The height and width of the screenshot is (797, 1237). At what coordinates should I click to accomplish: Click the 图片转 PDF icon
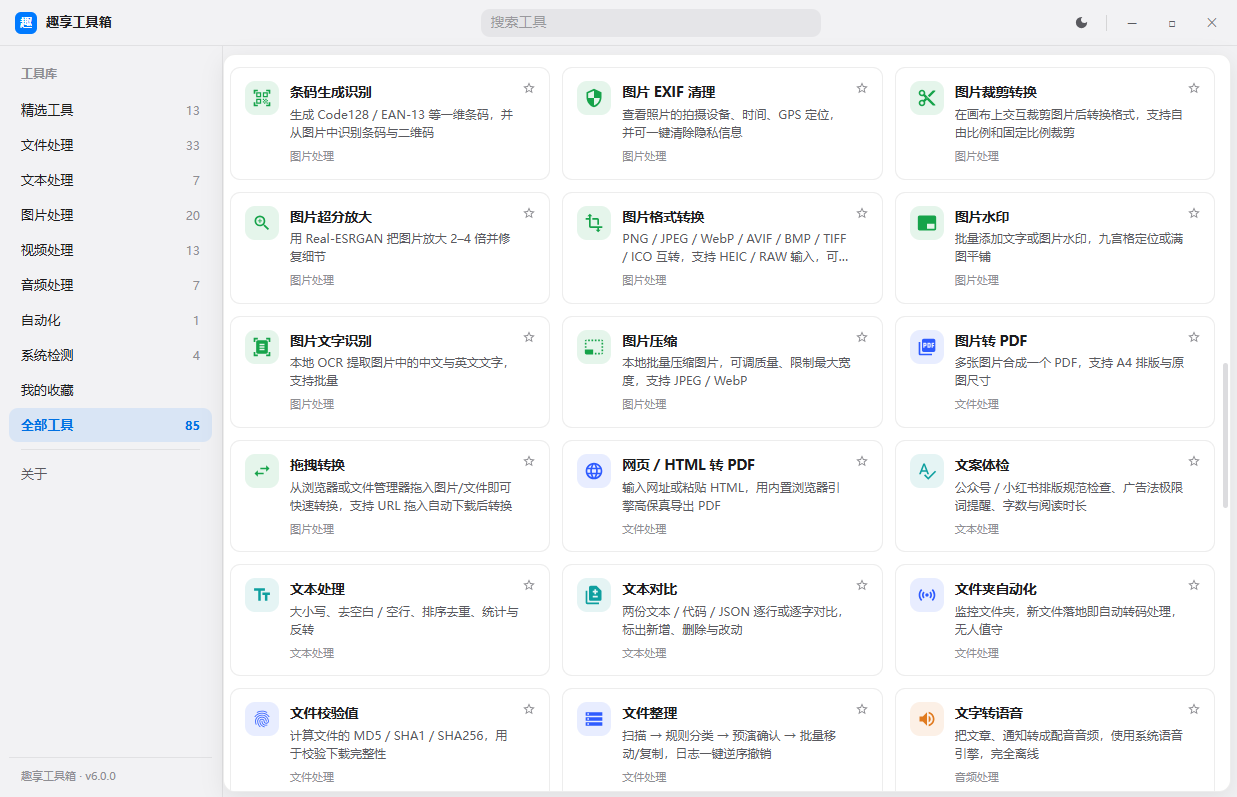[x=927, y=347]
